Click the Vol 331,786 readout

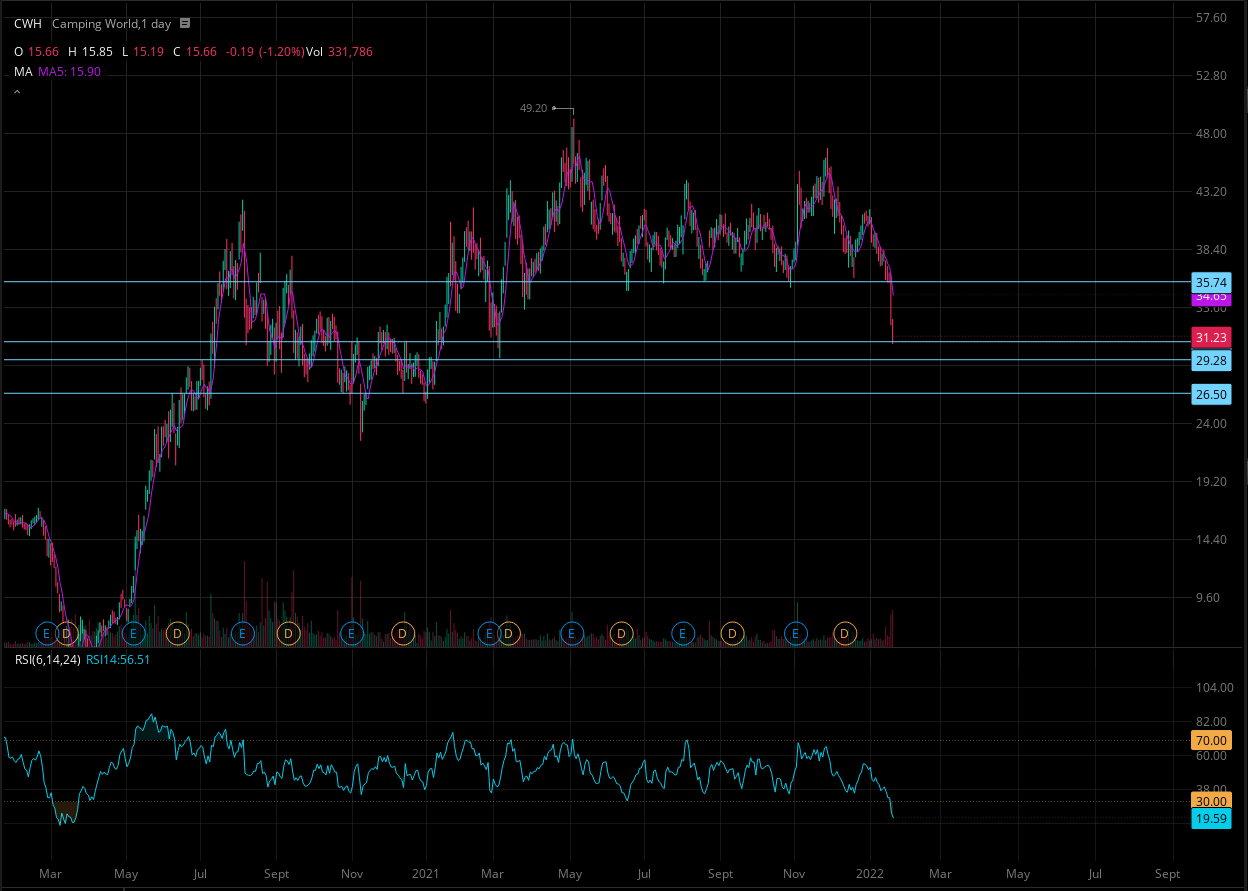pyautogui.click(x=339, y=52)
